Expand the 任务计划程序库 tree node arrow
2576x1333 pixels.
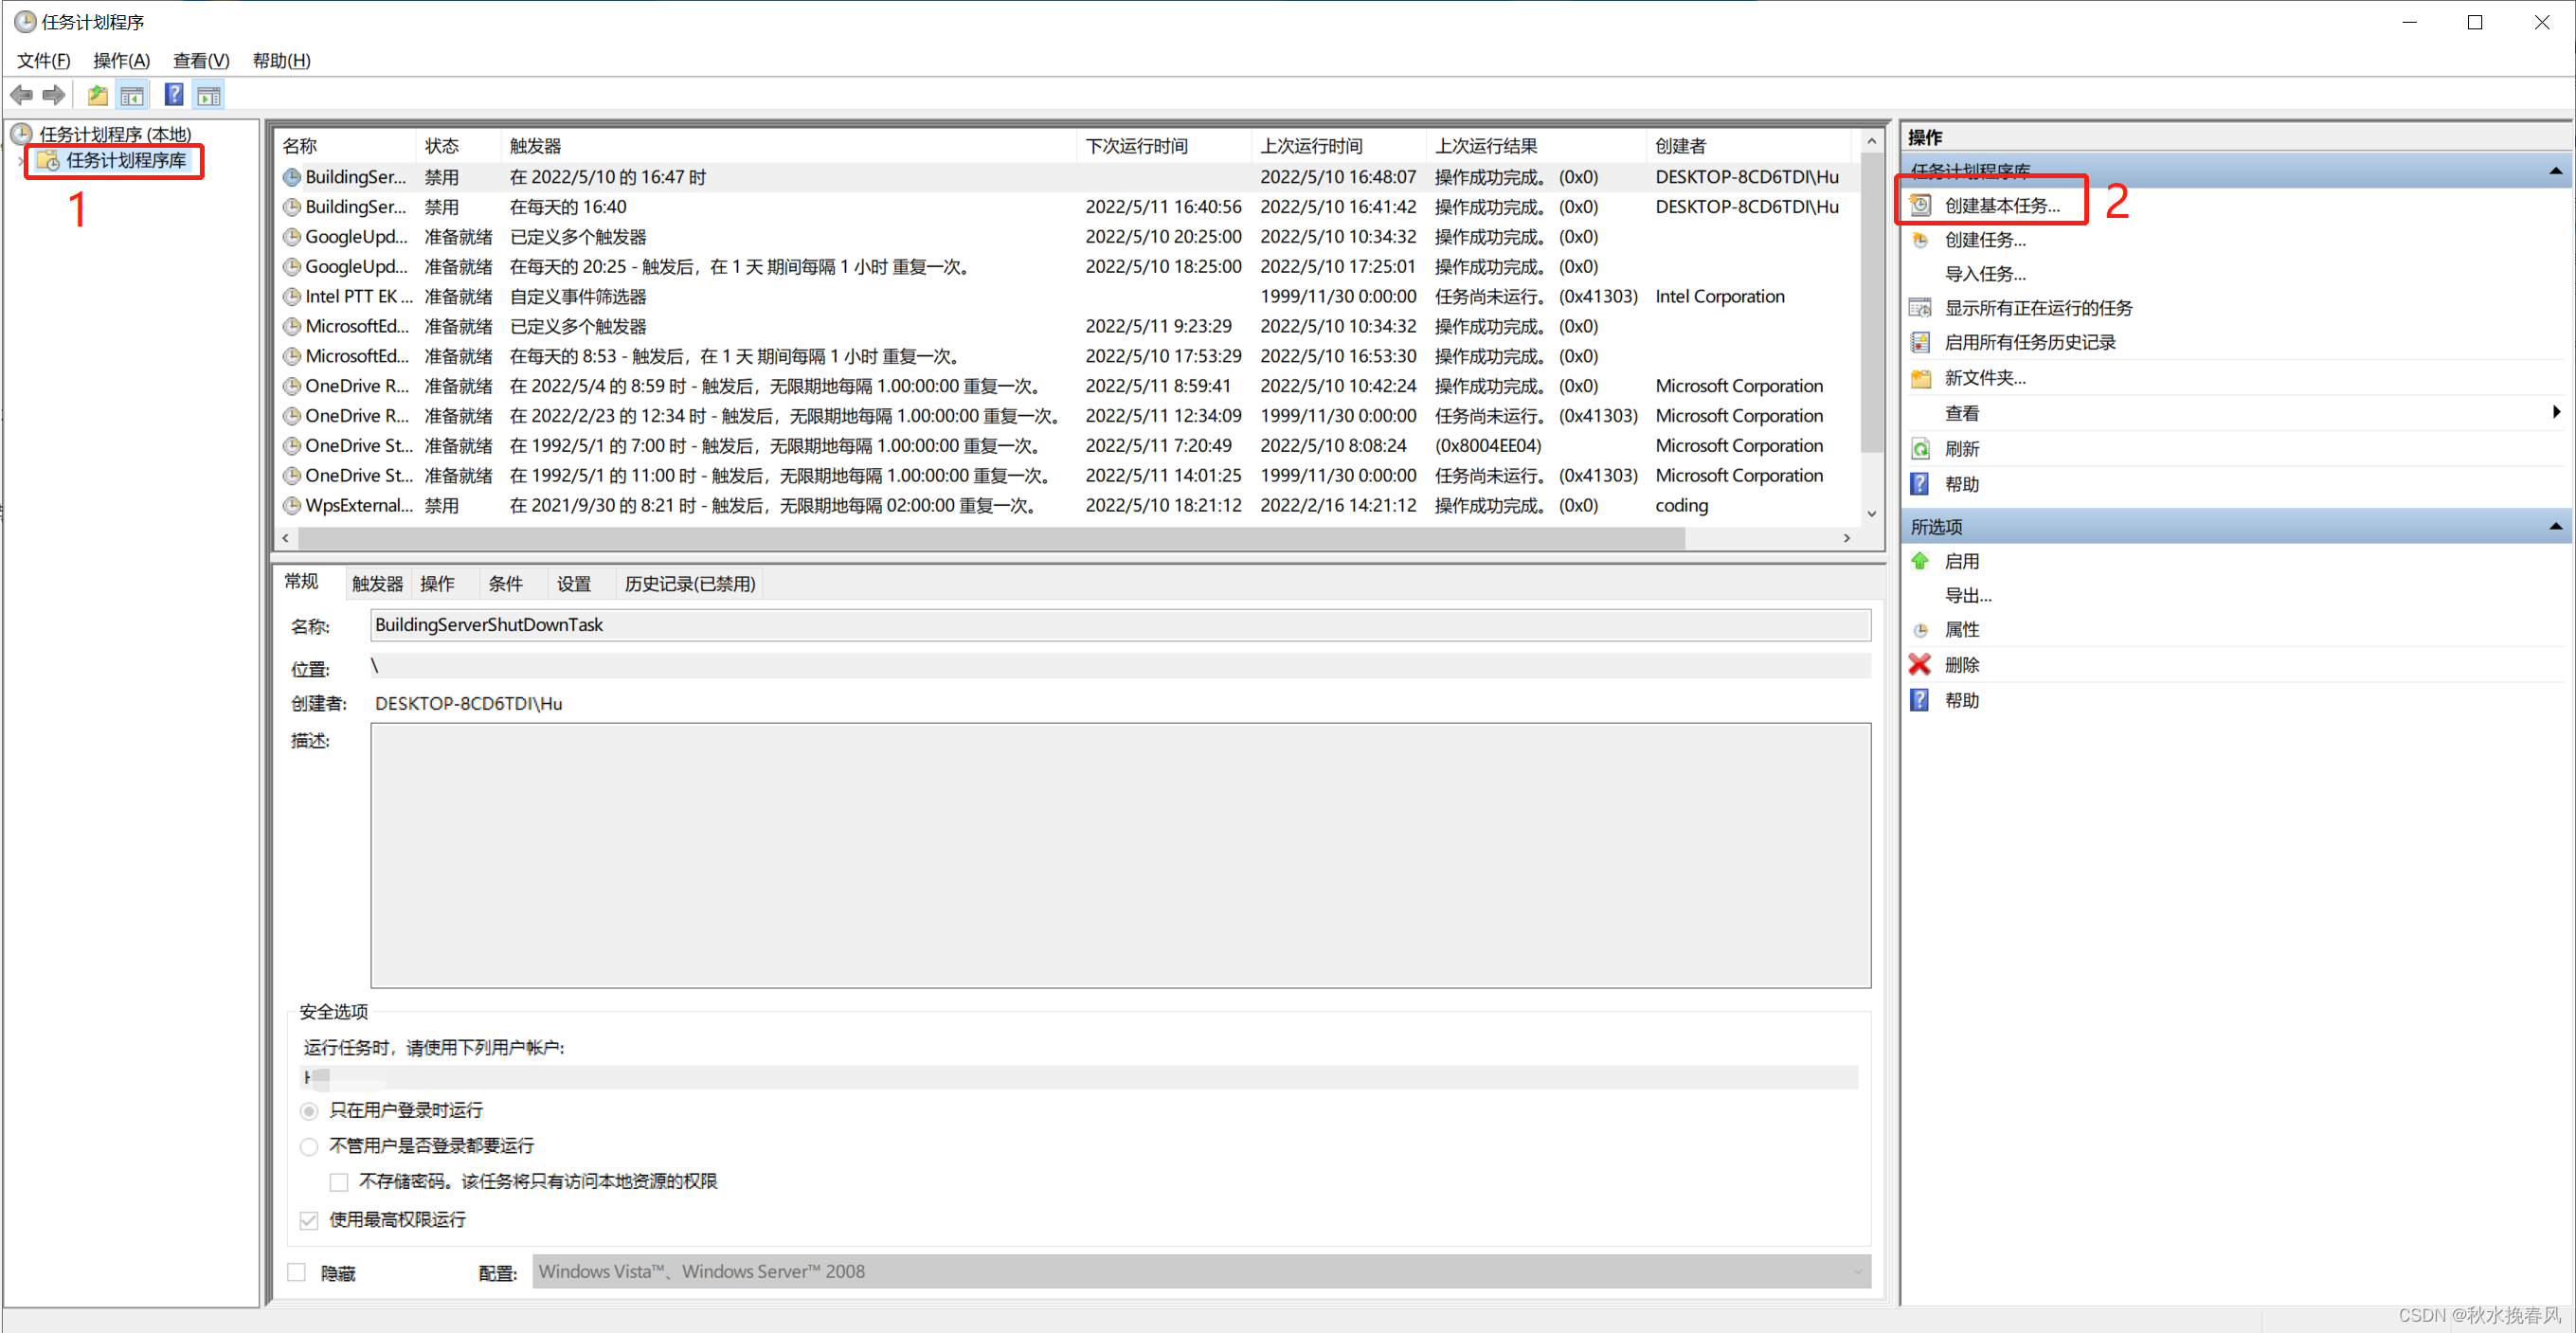point(20,161)
